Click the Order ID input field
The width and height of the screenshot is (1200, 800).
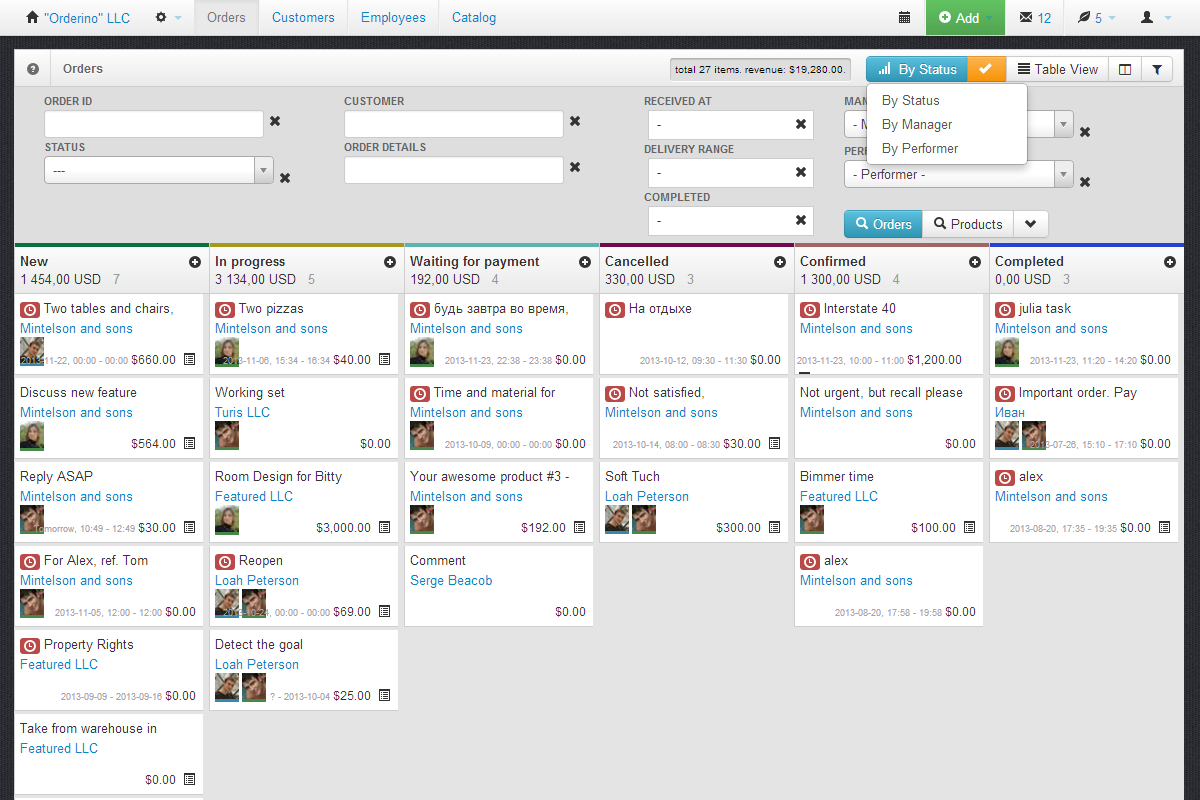point(154,124)
